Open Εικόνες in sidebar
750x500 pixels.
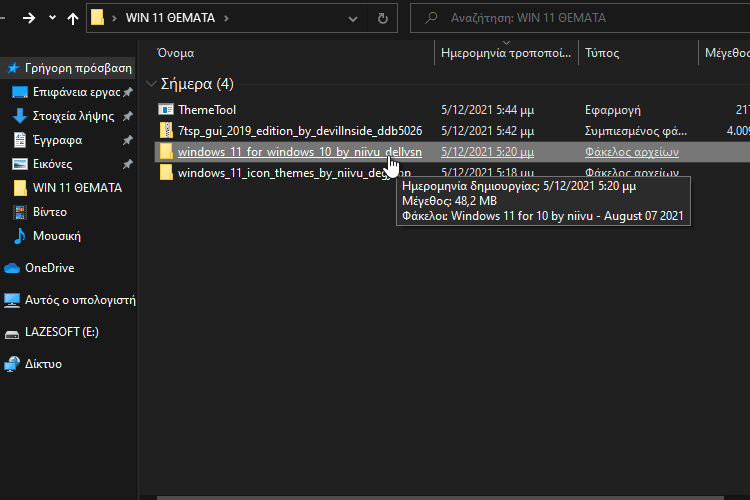coord(53,164)
